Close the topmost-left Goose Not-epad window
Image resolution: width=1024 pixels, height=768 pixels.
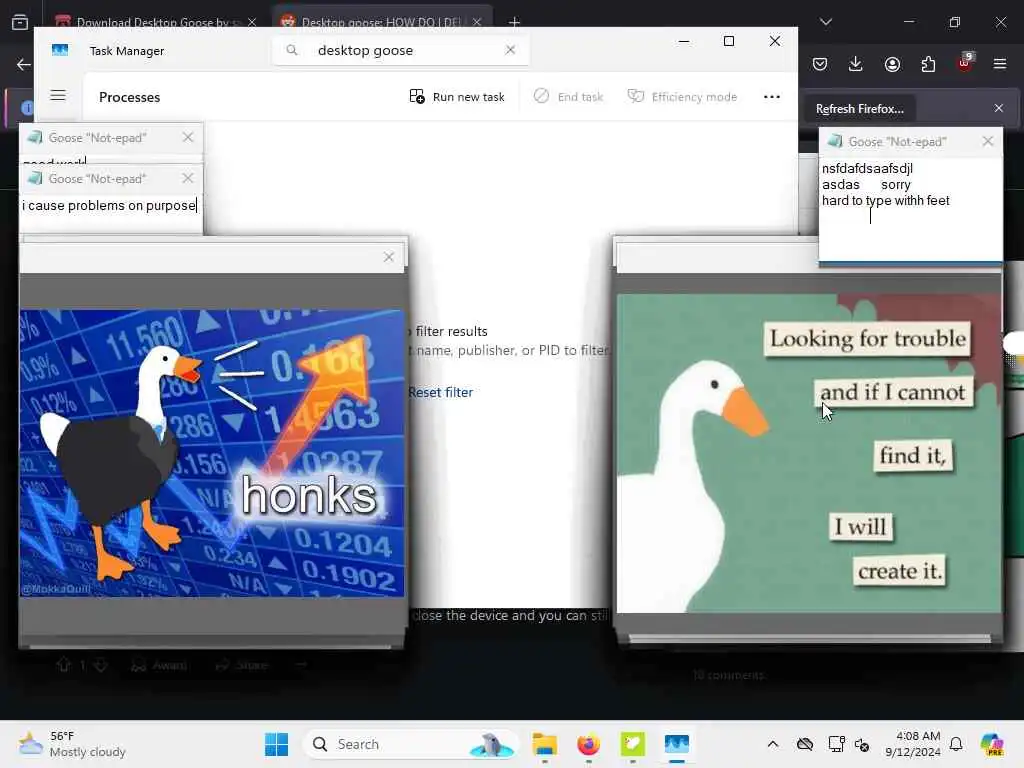(x=188, y=137)
